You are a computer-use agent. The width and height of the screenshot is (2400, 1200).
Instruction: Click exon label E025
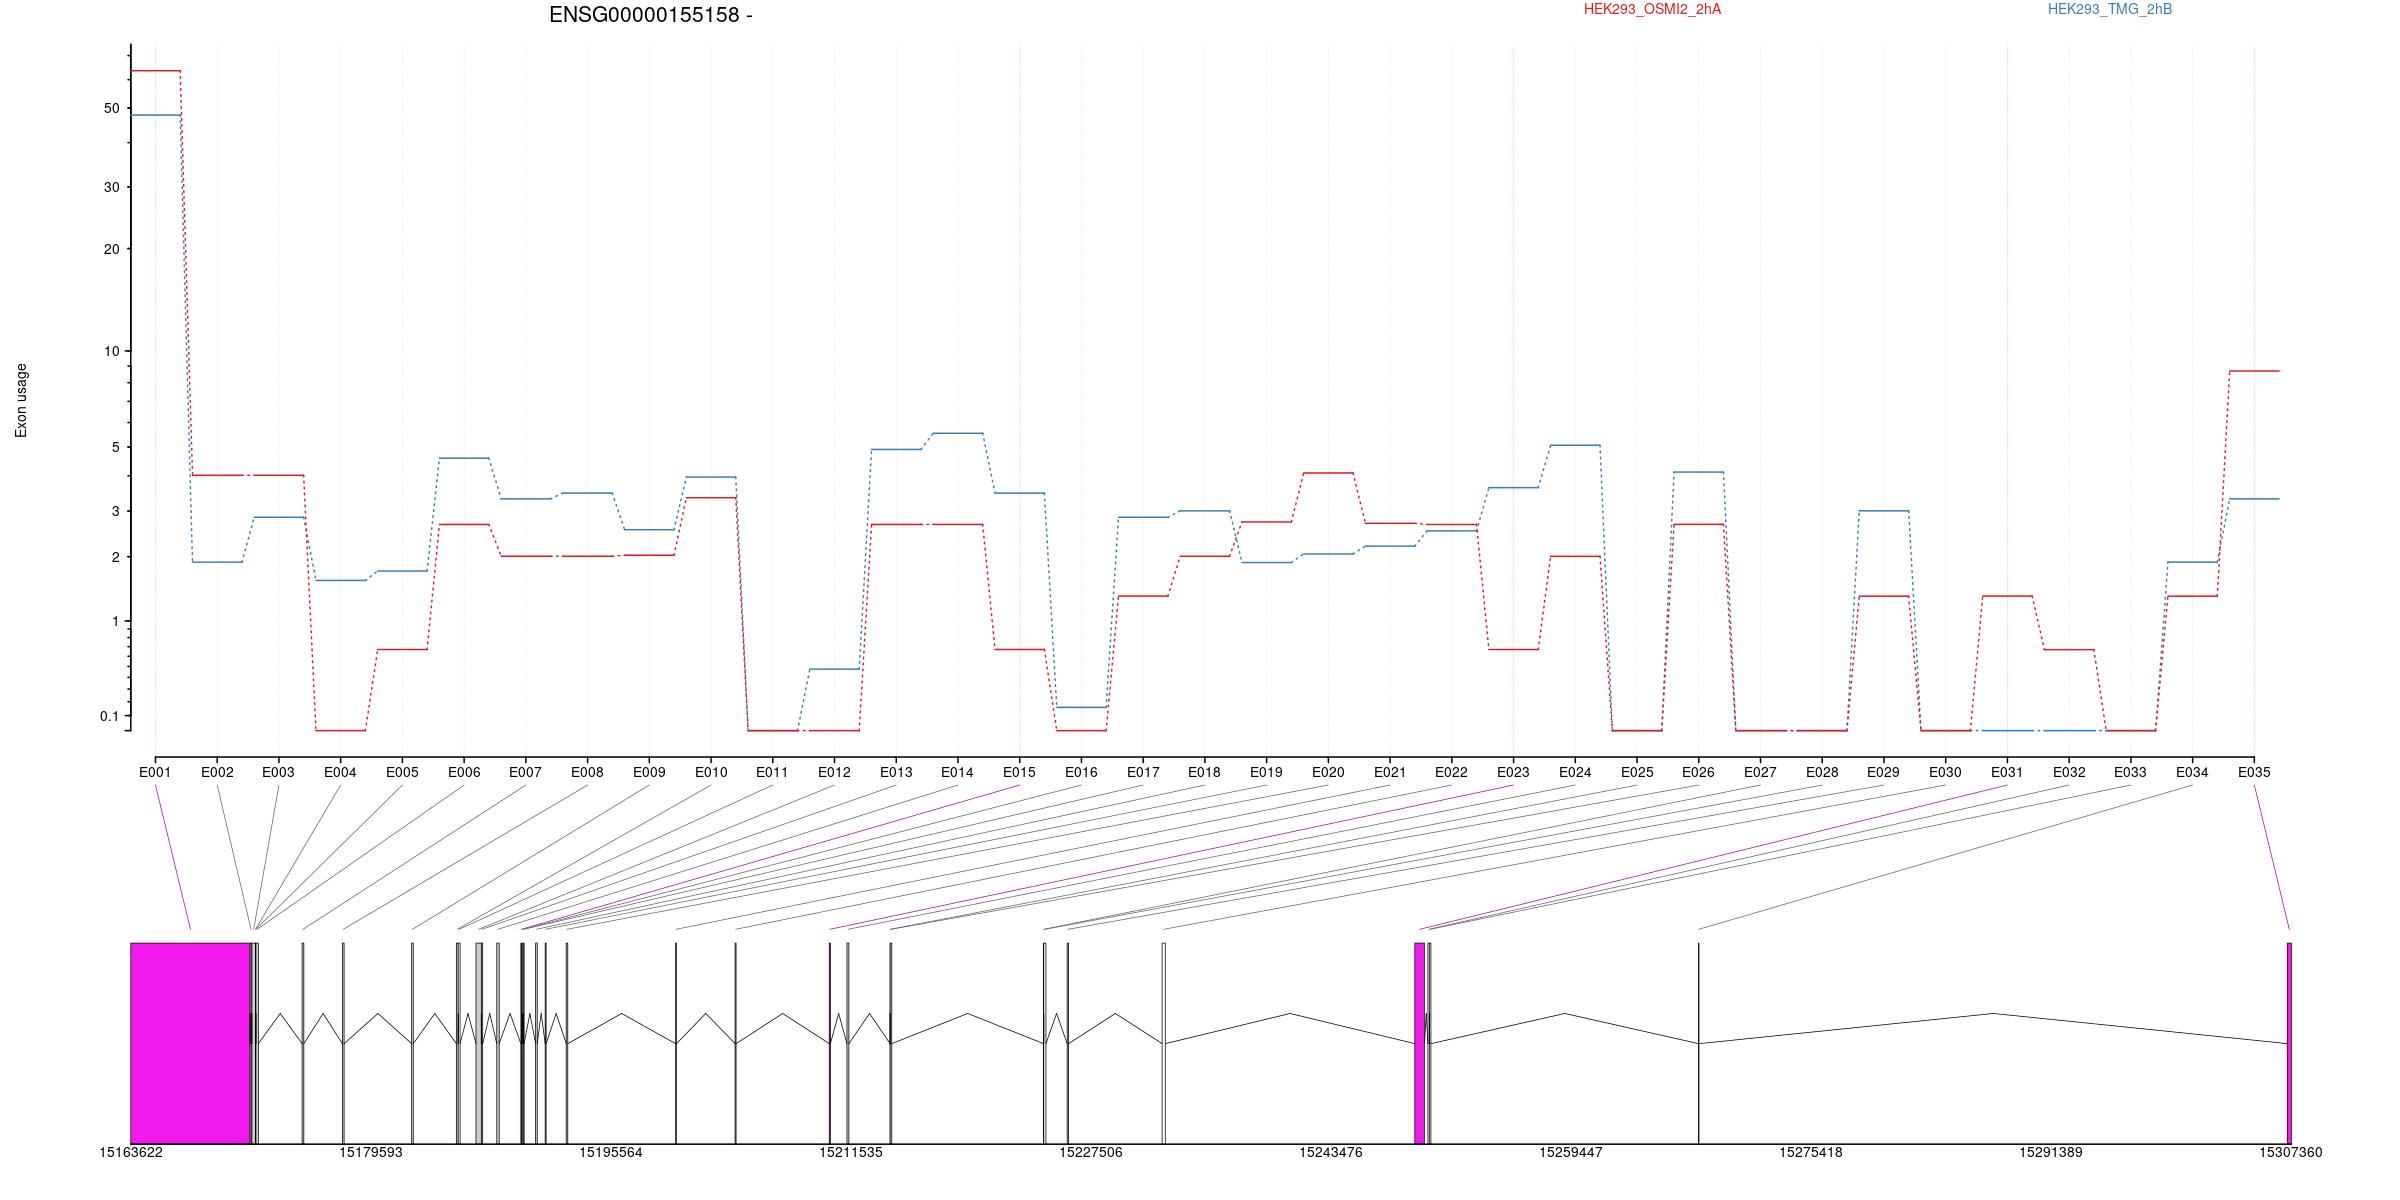pos(1637,772)
